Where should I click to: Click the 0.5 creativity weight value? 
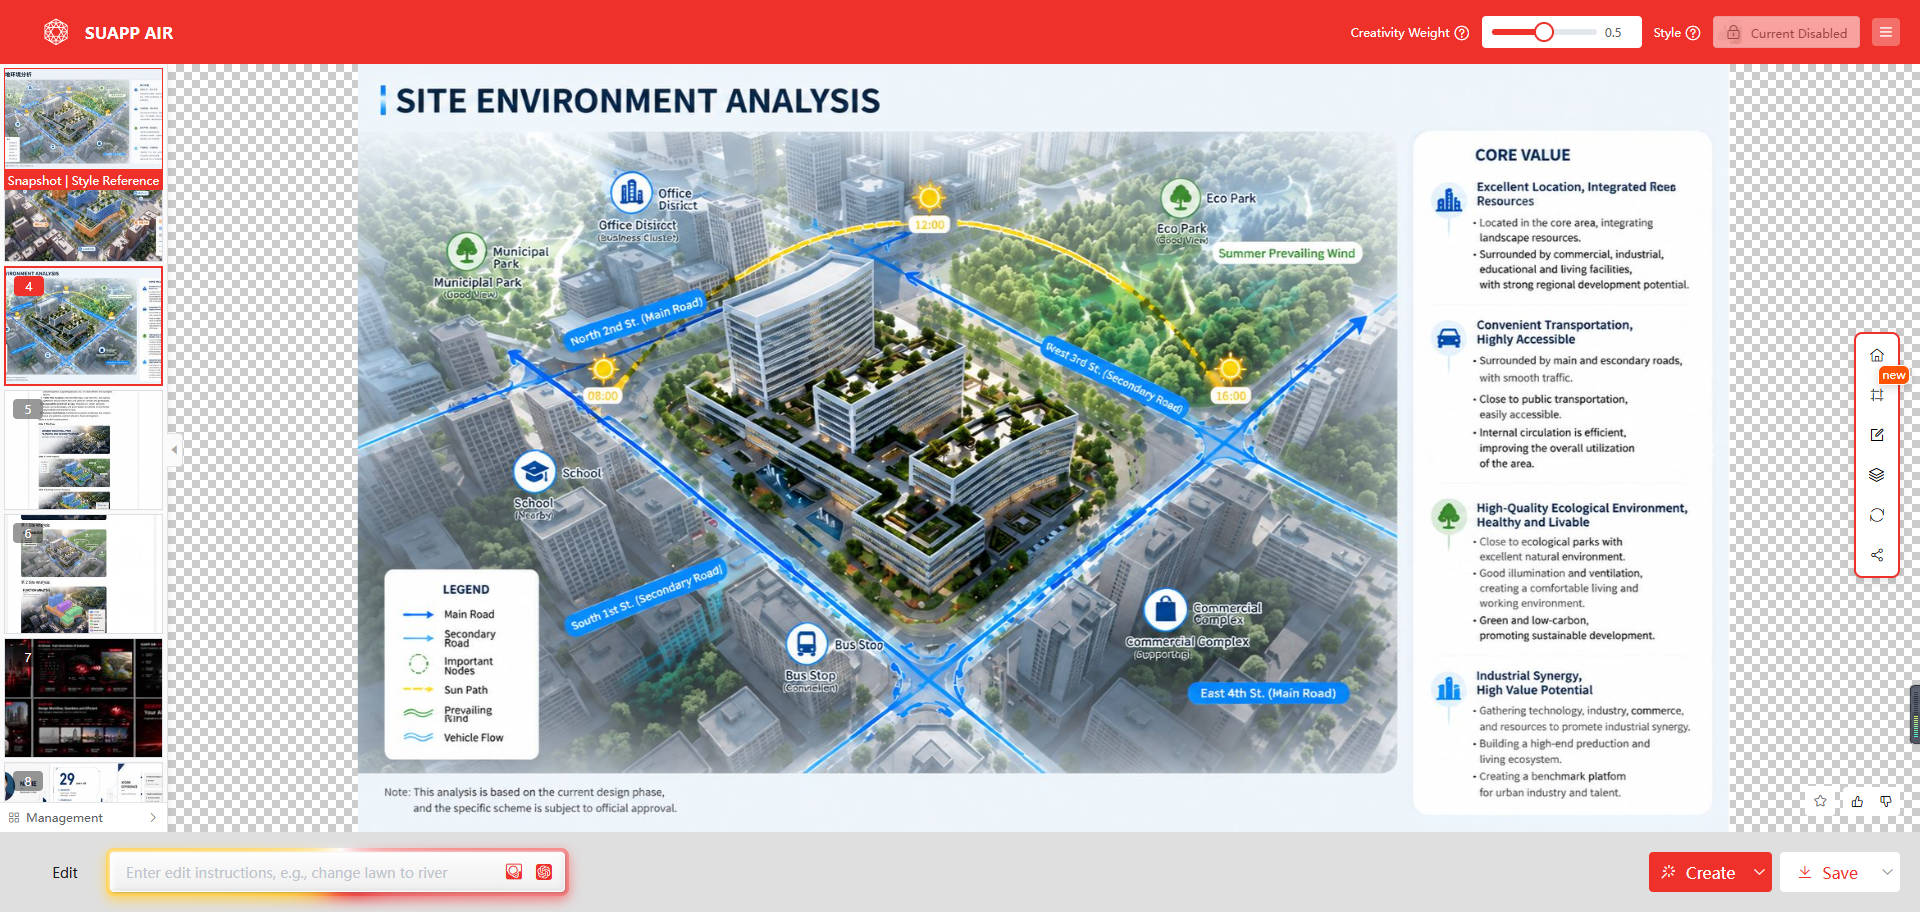(1613, 33)
